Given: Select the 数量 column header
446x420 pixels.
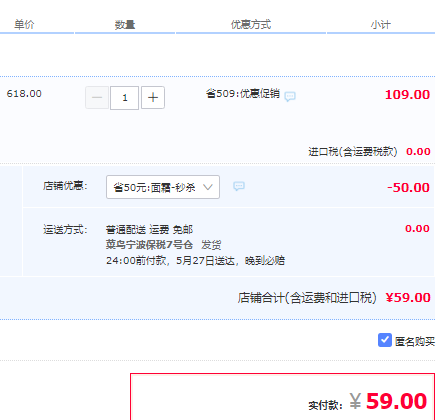Looking at the screenshot, I should pyautogui.click(x=125, y=24).
